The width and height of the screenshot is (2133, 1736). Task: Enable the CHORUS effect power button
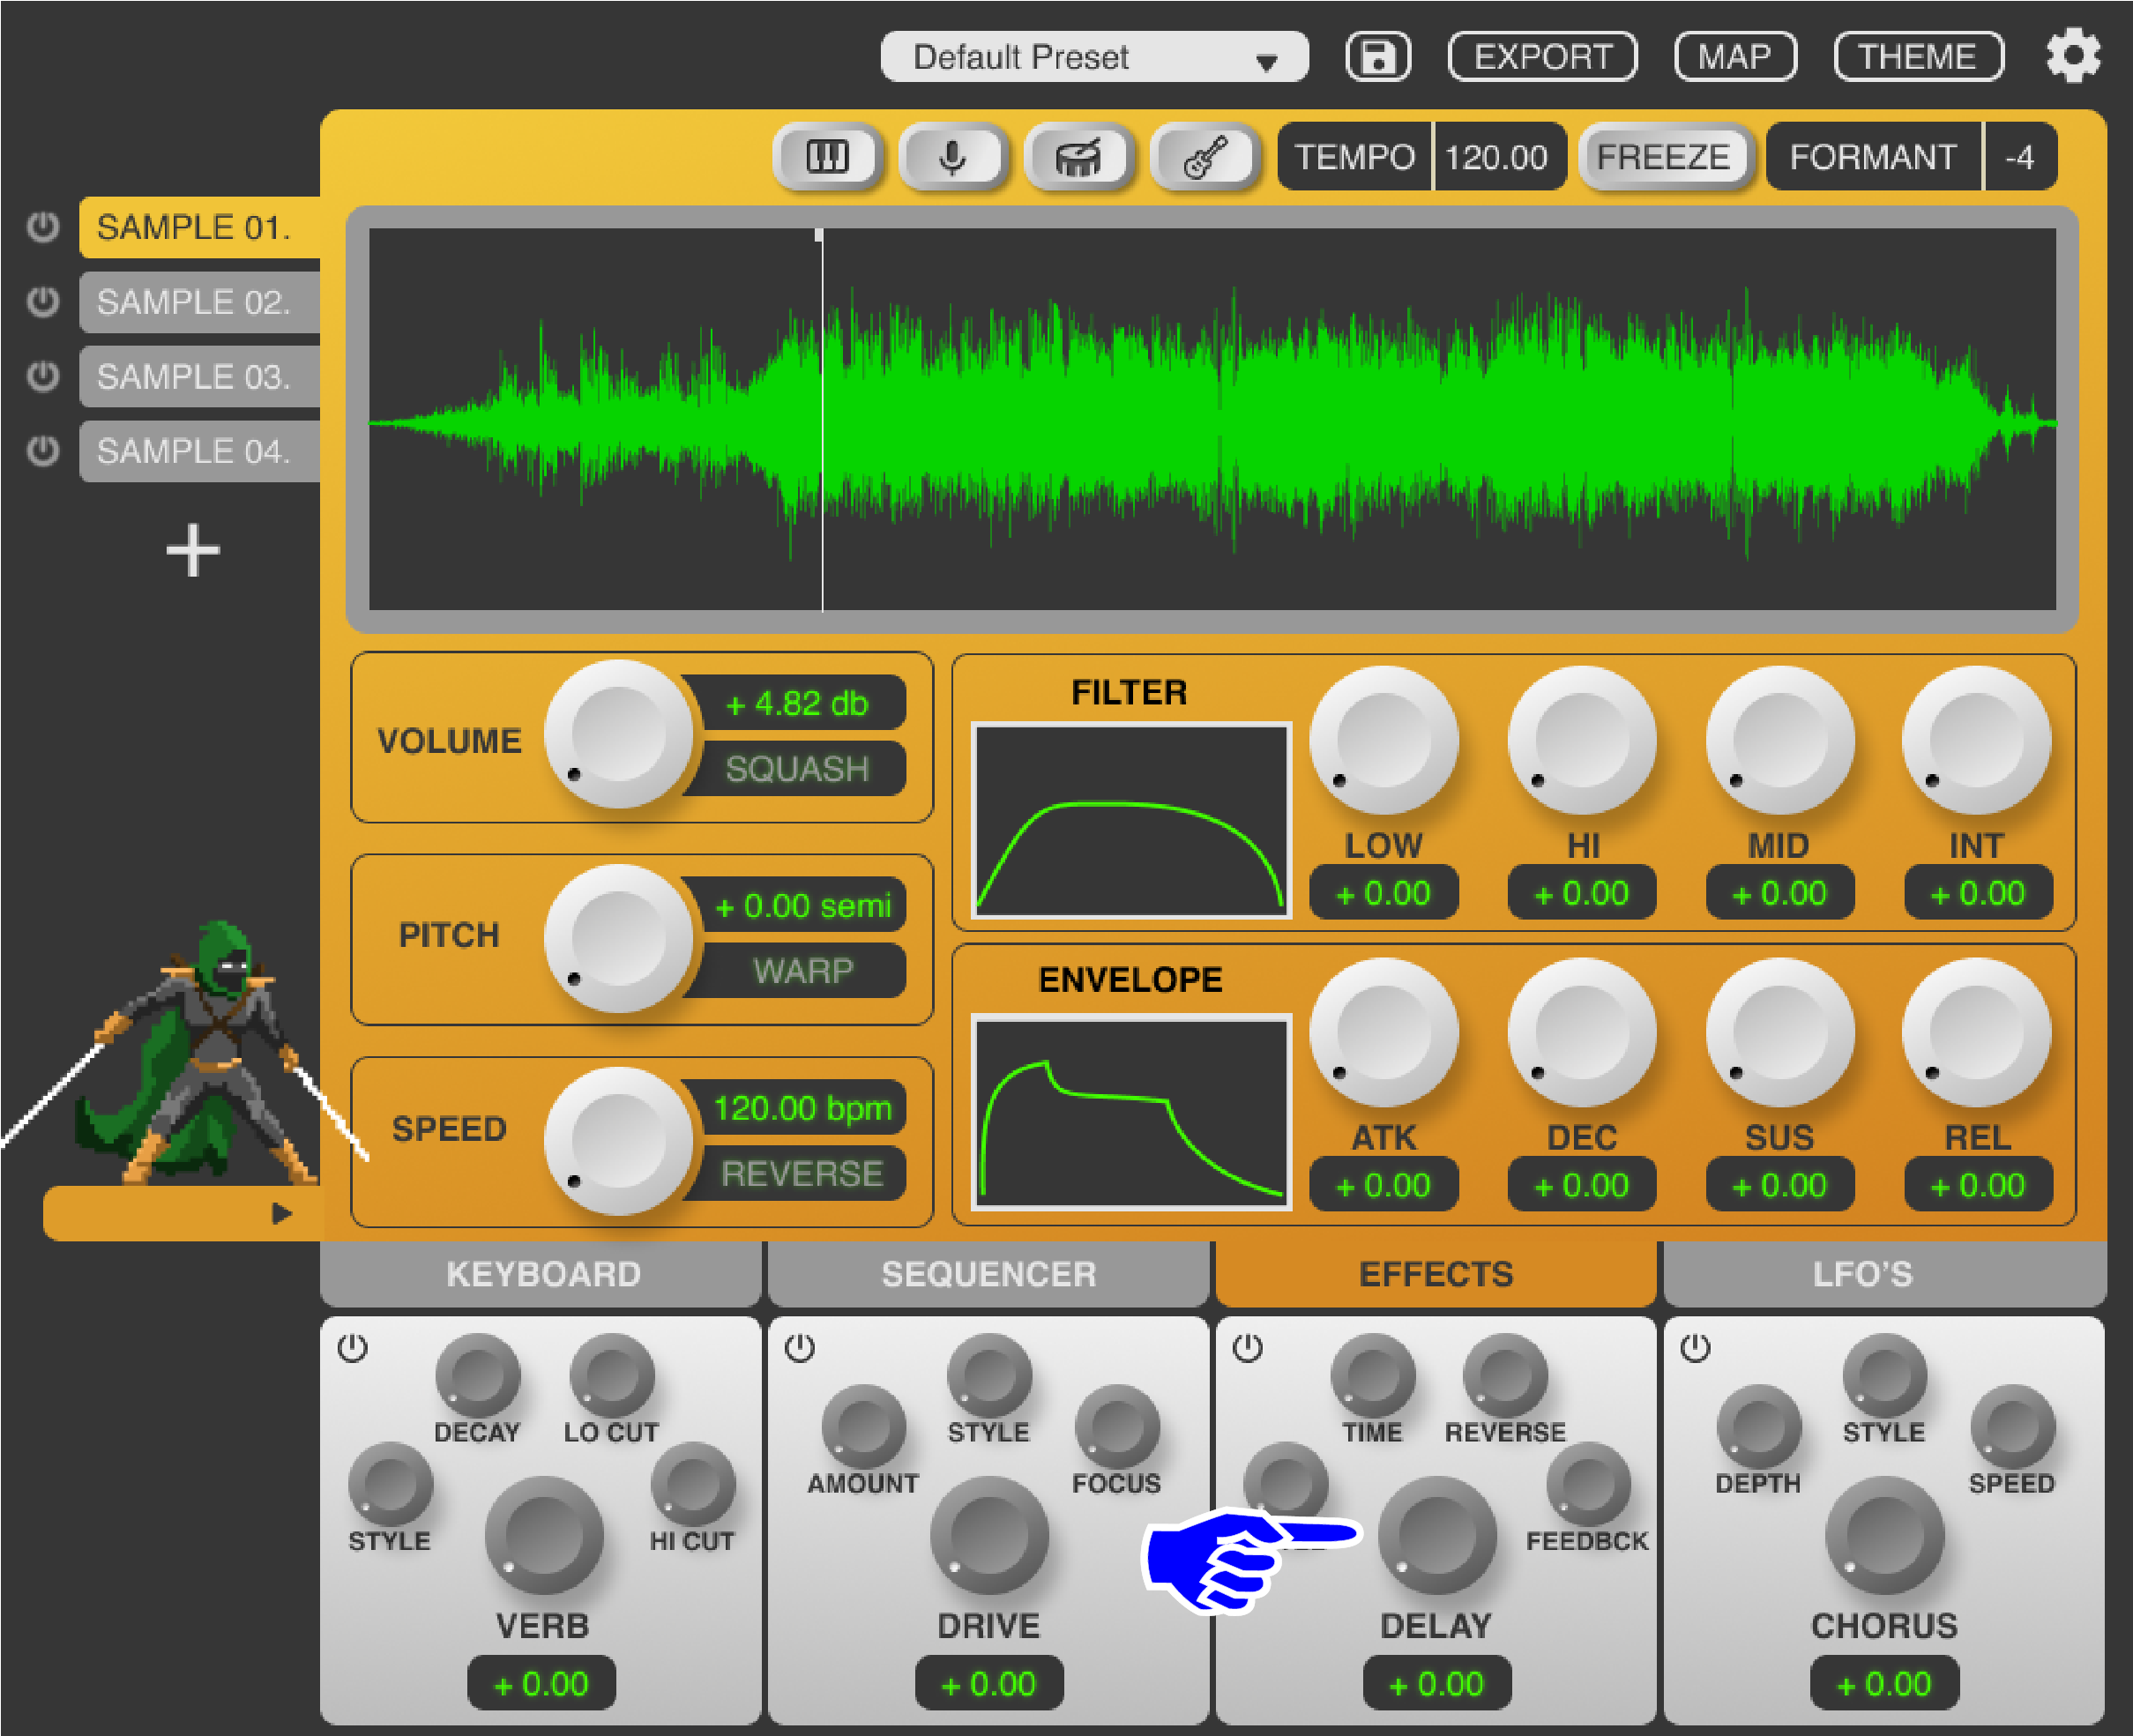click(x=1695, y=1348)
